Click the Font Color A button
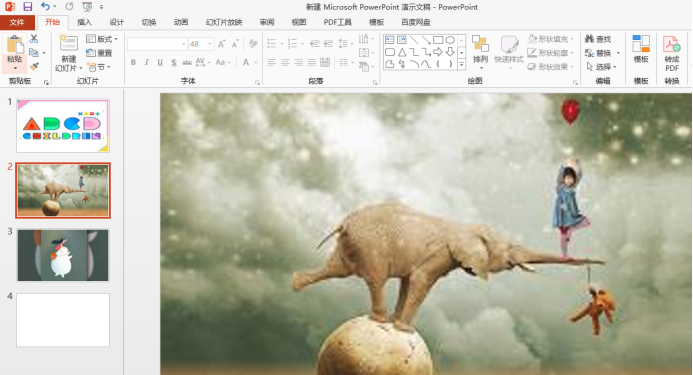Viewport: 693px width, 375px height. (246, 62)
